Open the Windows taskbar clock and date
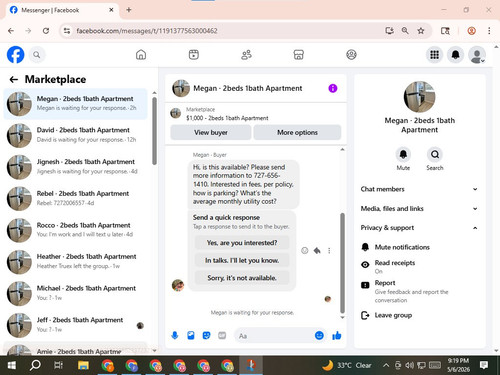This screenshot has width=500, height=375. 458,365
